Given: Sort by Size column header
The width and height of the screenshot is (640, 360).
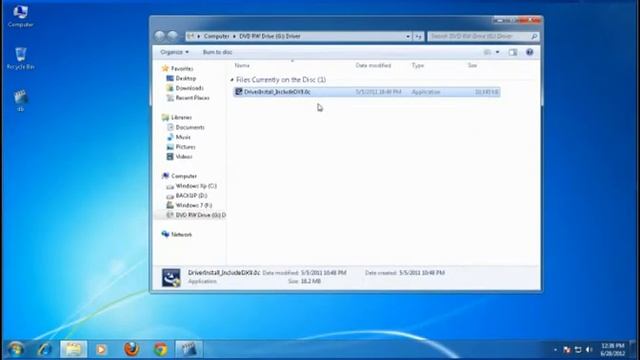Looking at the screenshot, I should pos(472,65).
